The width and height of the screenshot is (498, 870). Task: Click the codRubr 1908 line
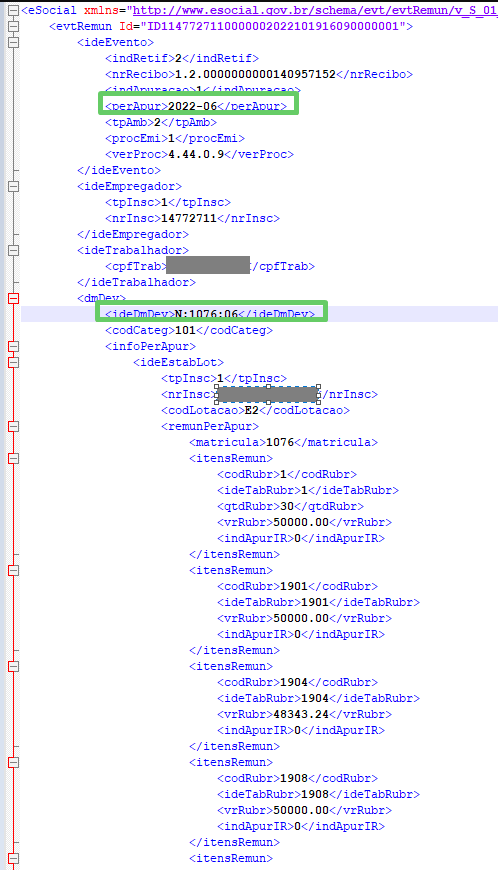pyautogui.click(x=297, y=778)
